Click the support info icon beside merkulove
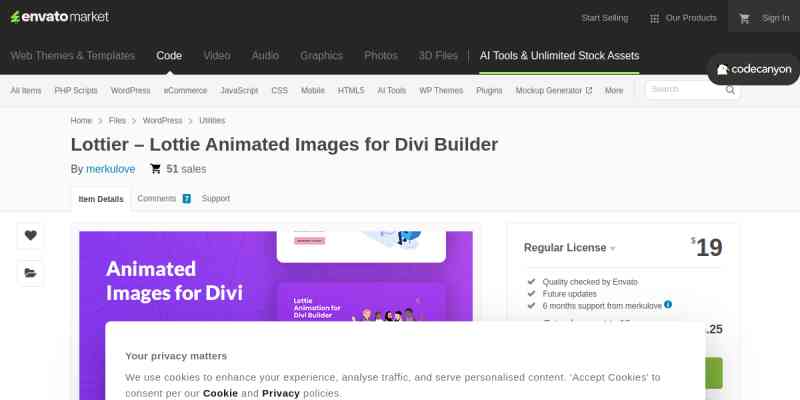The image size is (800, 400). (668, 304)
